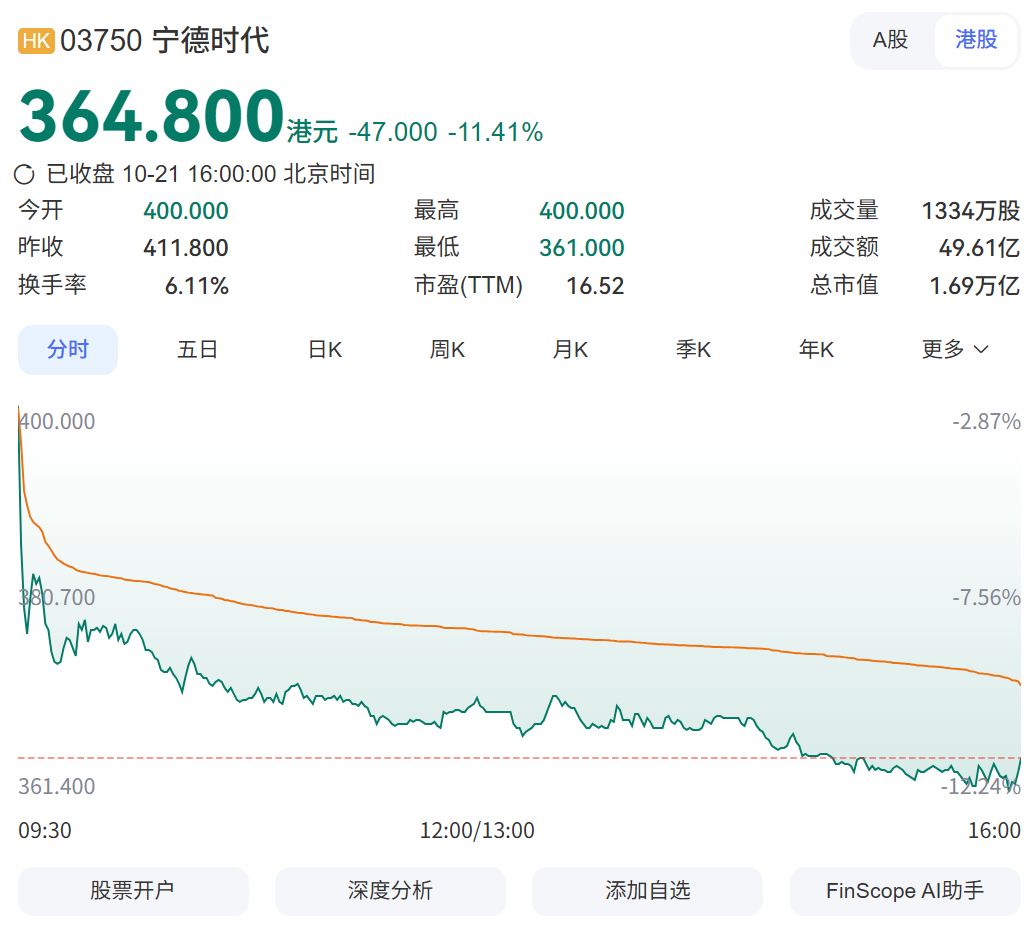Select the 季K quarterly chart tab
This screenshot has width=1036, height=931.
693,350
